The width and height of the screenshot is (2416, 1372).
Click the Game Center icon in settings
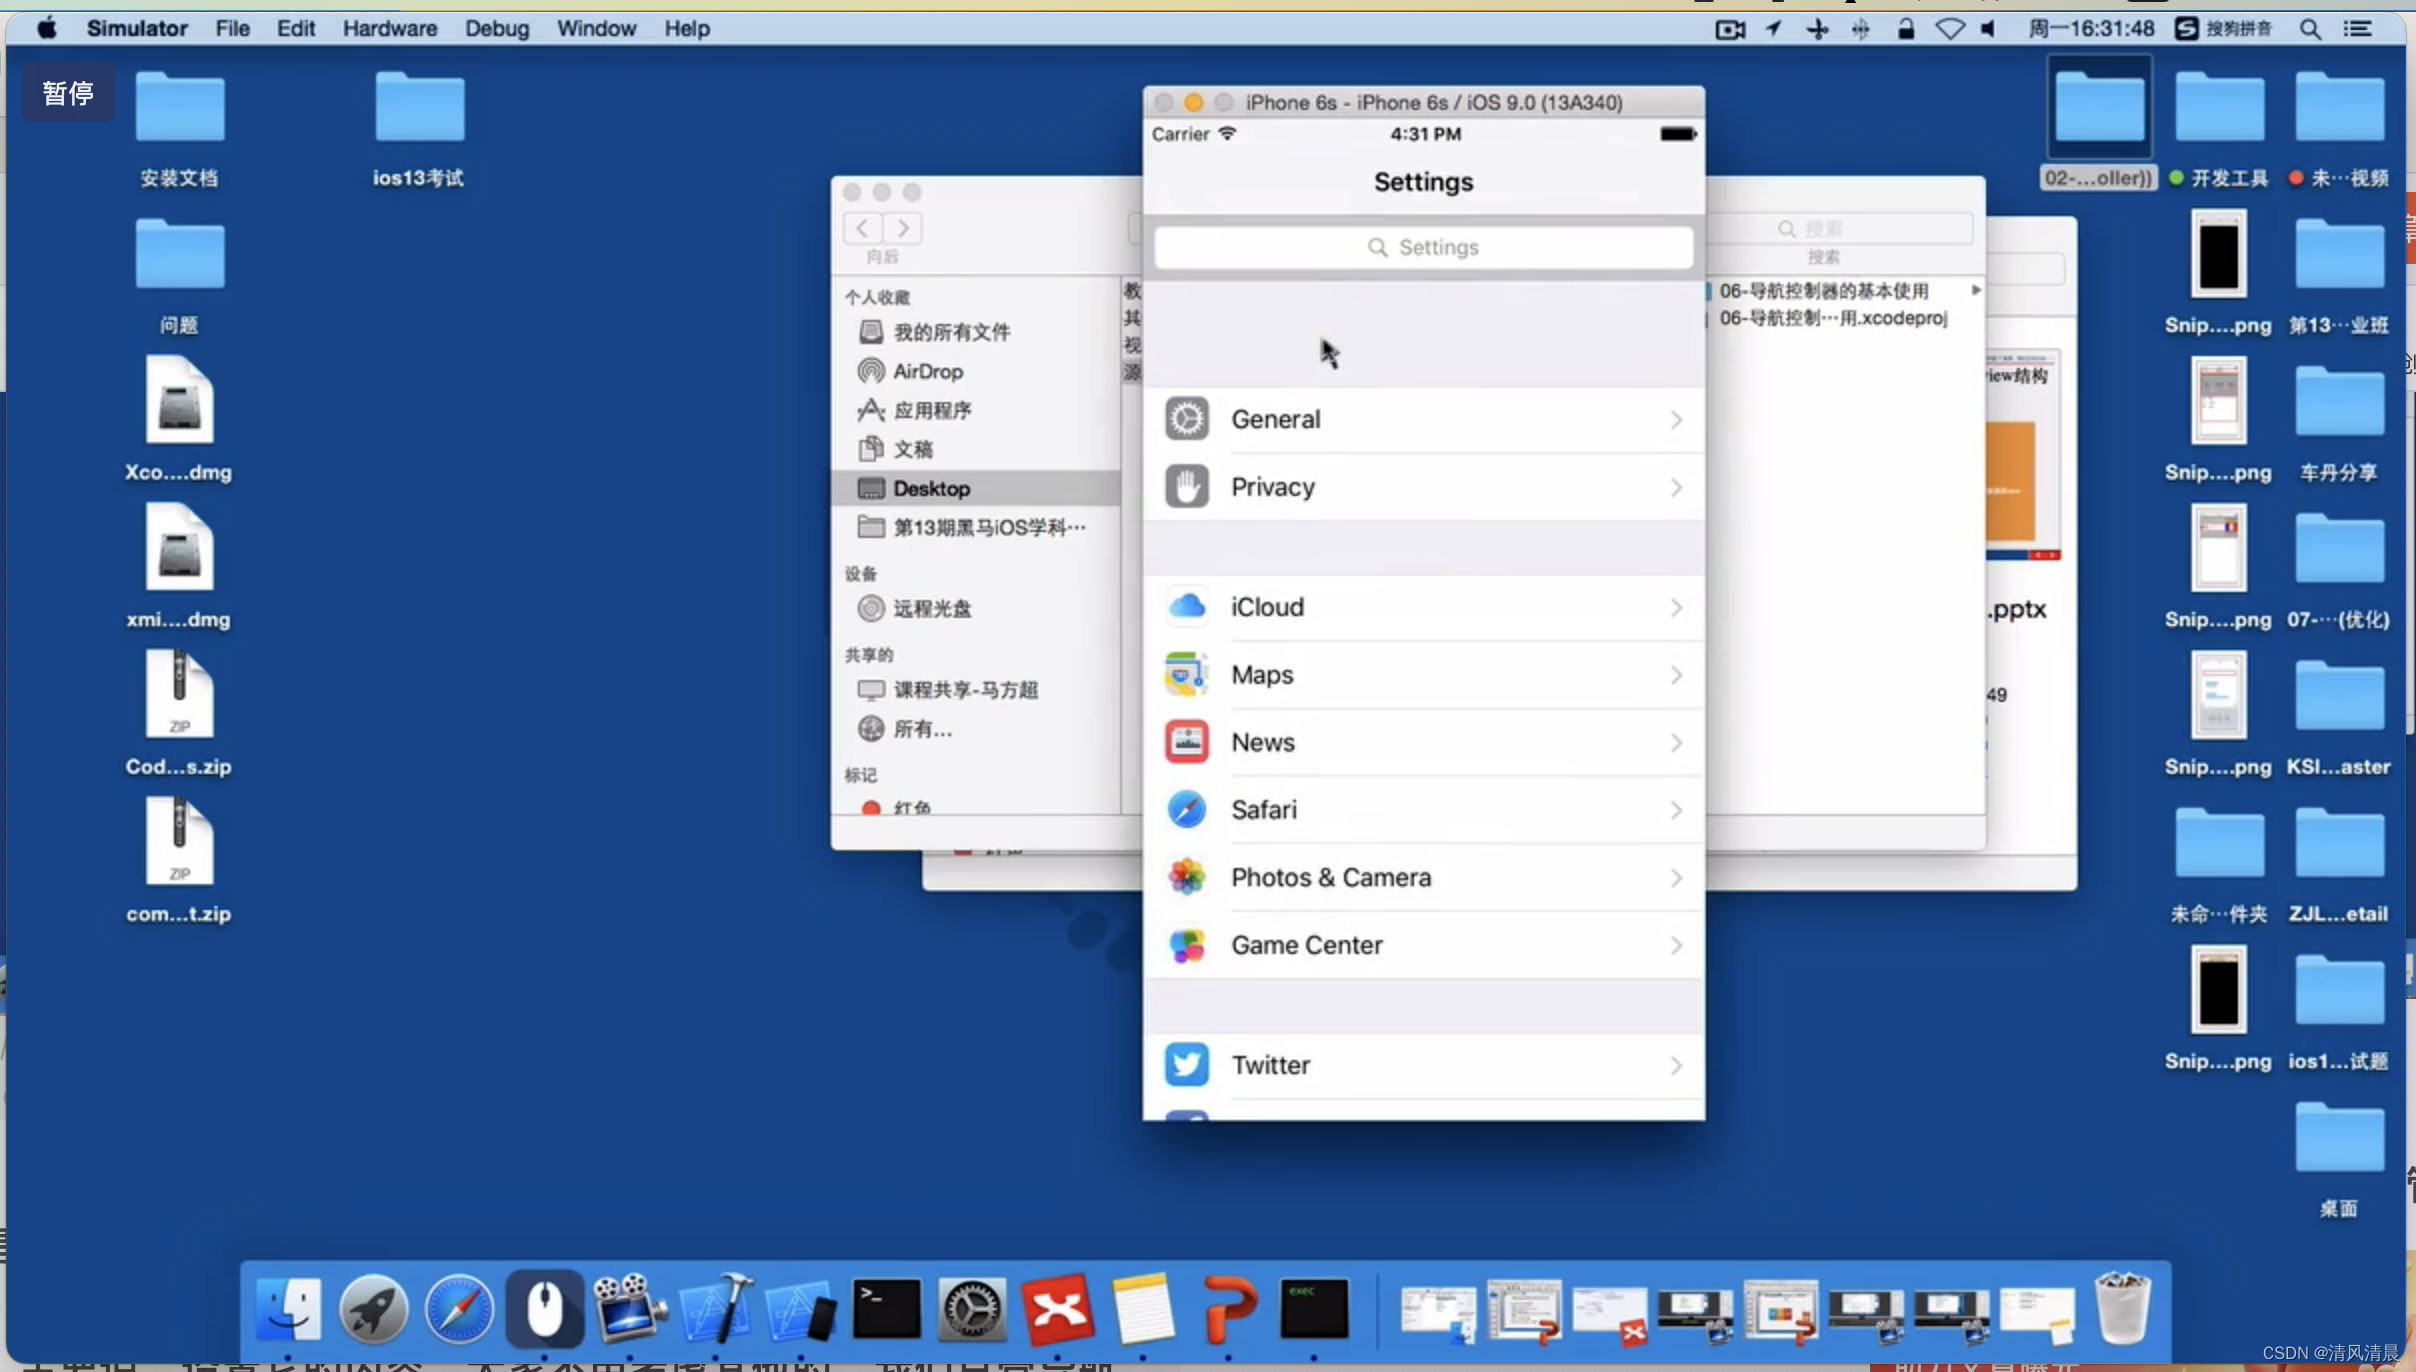[1188, 944]
